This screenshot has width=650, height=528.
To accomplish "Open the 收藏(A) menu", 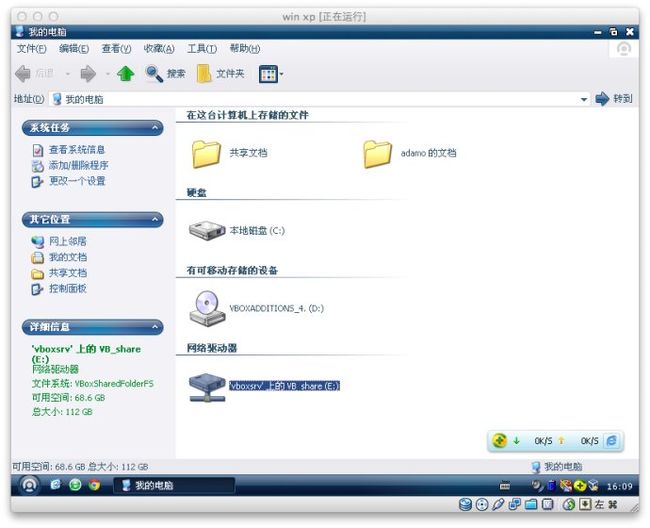I will (159, 49).
